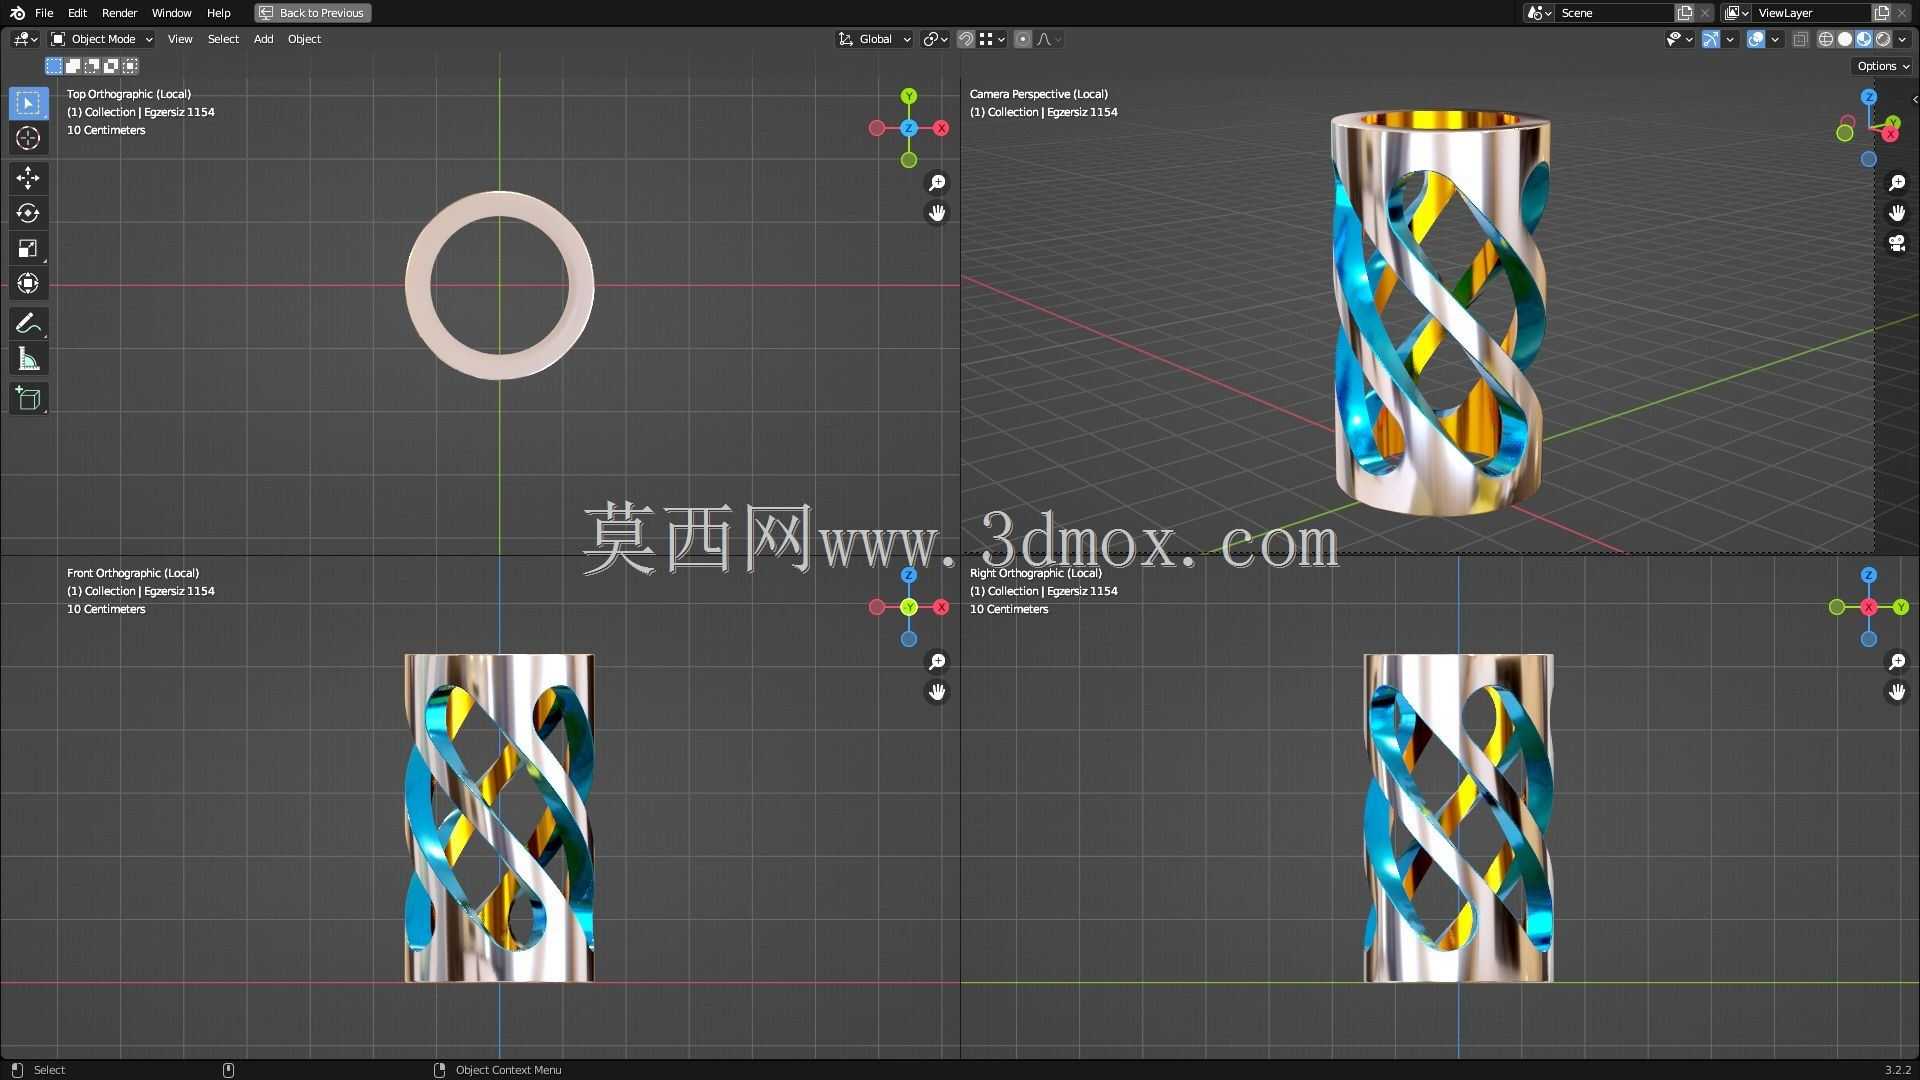Expand gizmo settings dropdown arrow
Image resolution: width=1920 pixels, height=1080 pixels.
pyautogui.click(x=1730, y=39)
